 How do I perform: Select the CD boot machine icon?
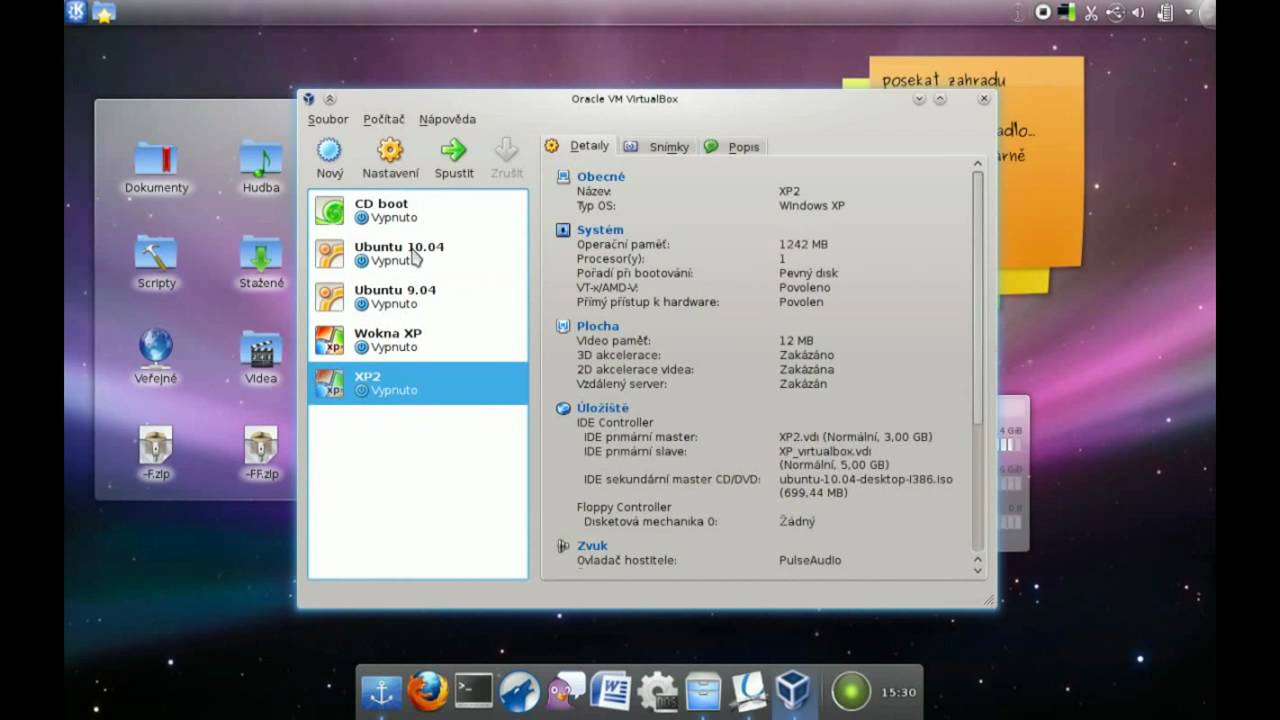329,210
